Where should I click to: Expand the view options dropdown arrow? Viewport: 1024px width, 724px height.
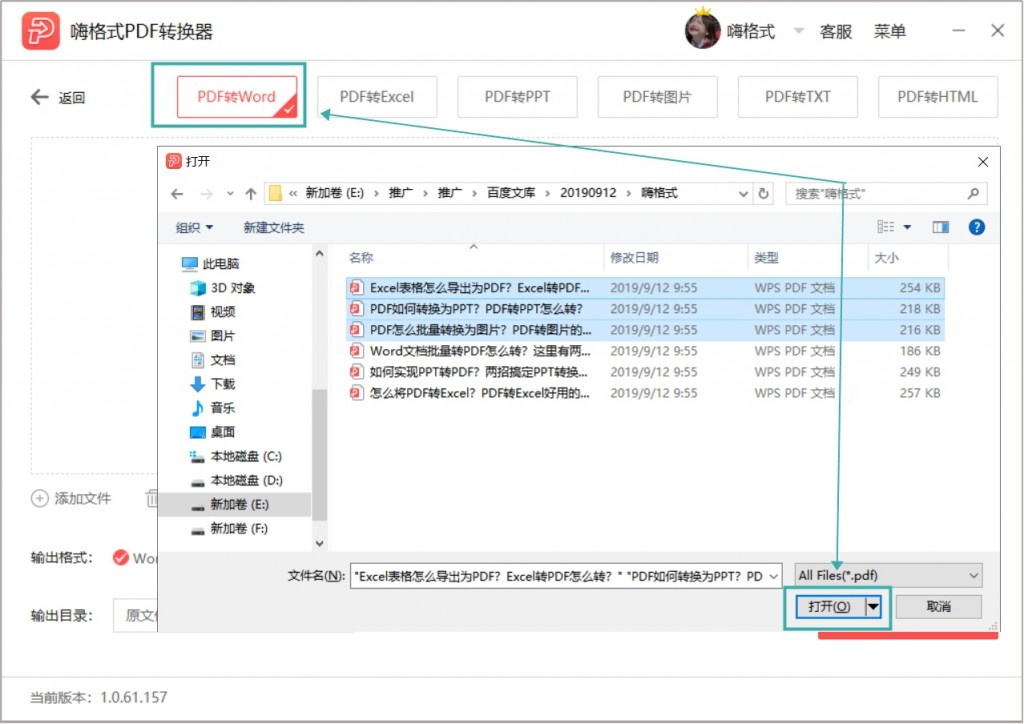pos(907,227)
